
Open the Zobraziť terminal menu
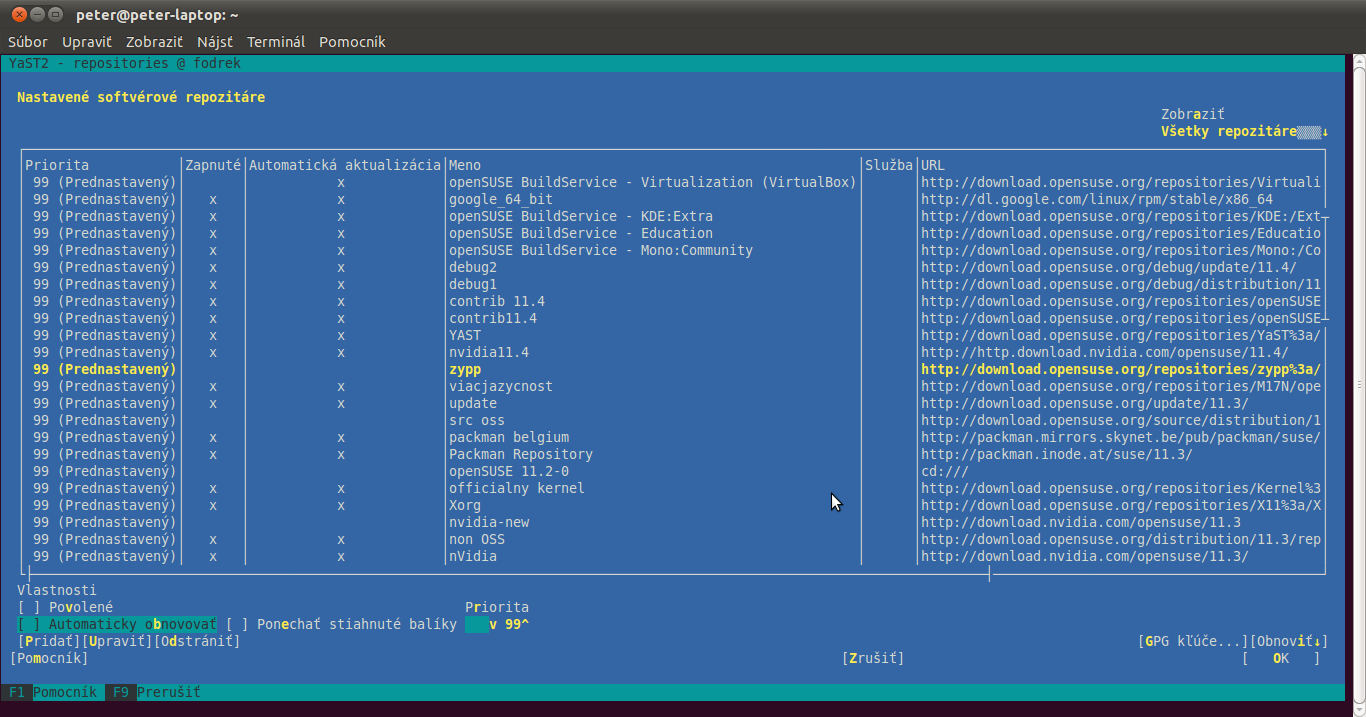coord(154,42)
